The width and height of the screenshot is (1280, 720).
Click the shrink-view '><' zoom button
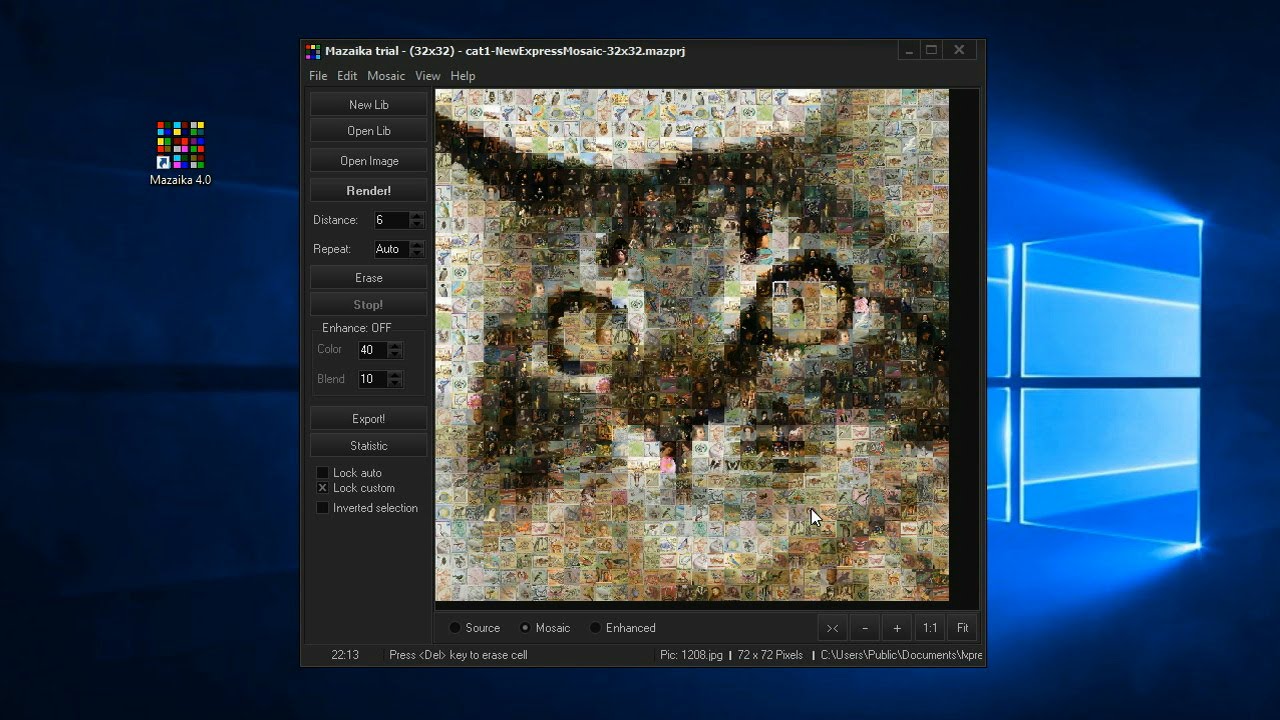(832, 628)
